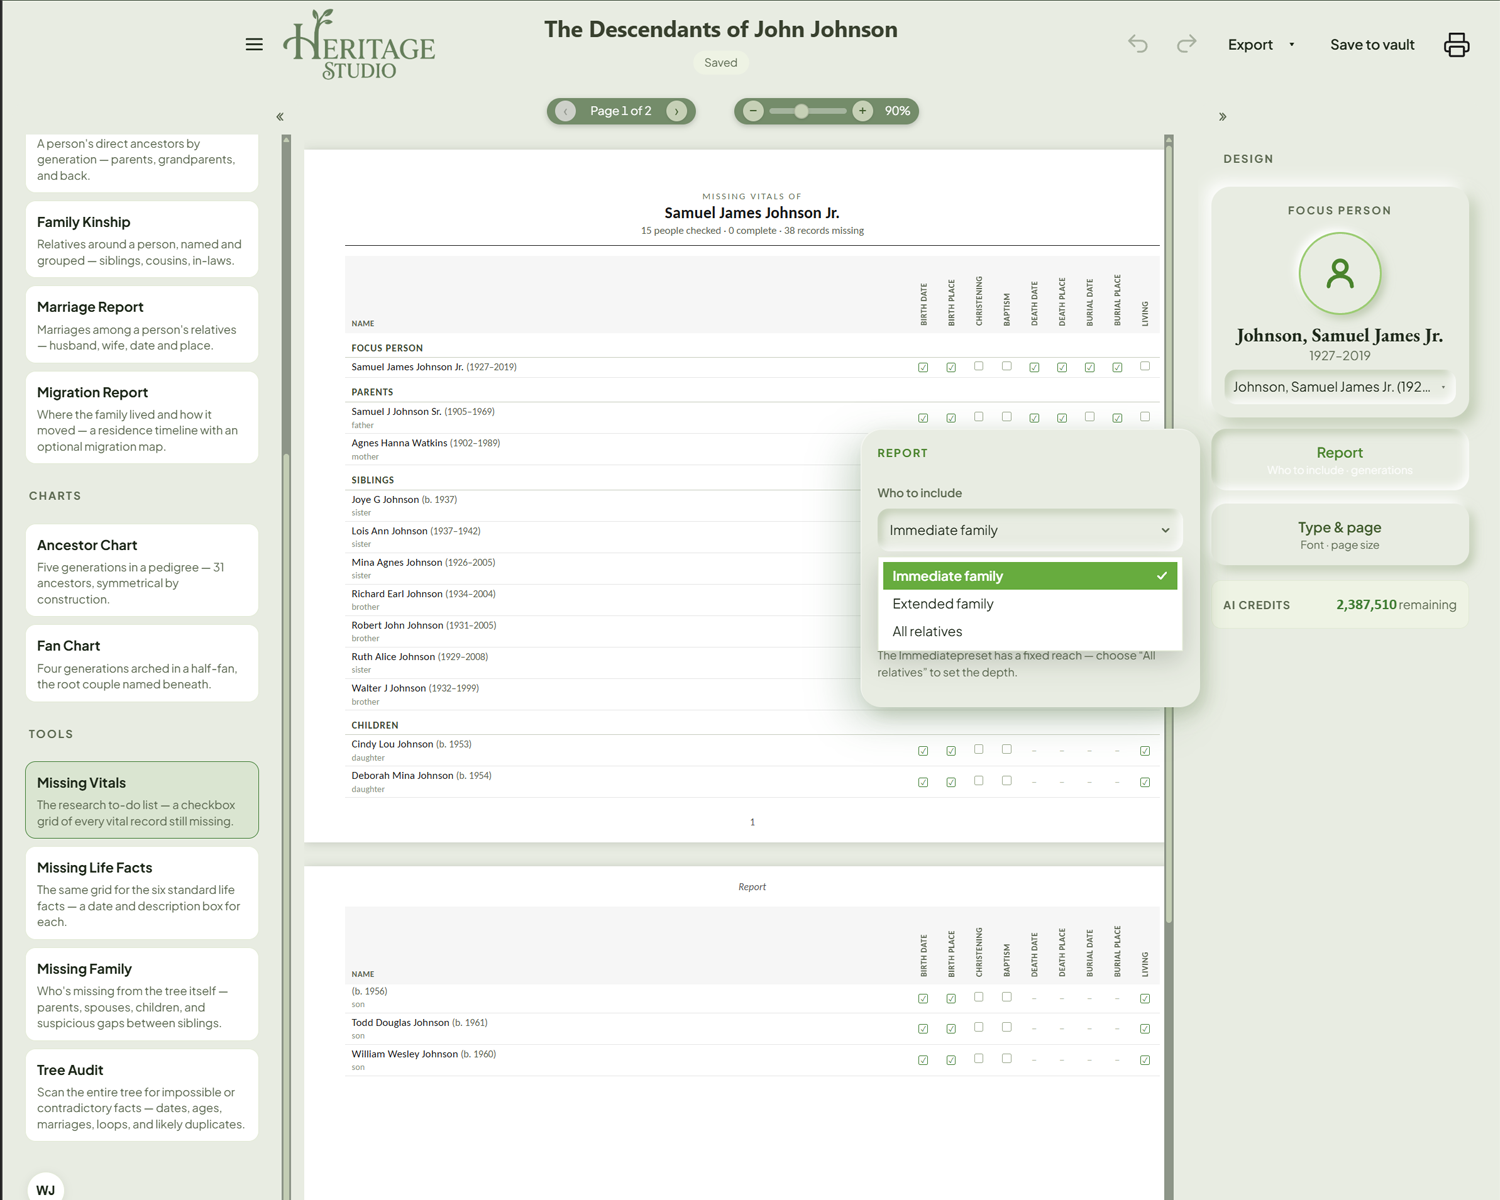Print the report with printer icon

(x=1456, y=44)
